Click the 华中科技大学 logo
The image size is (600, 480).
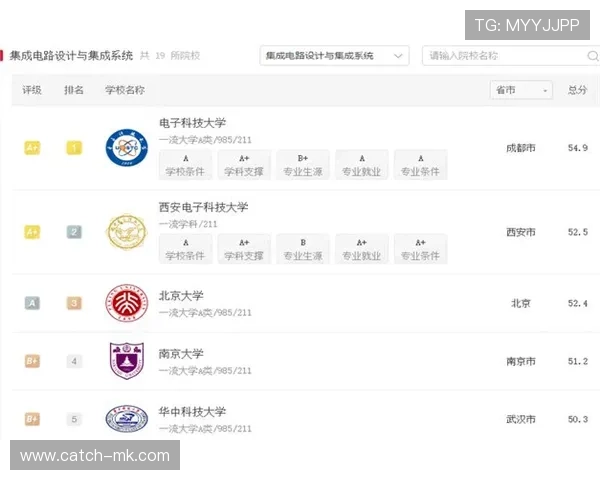click(126, 419)
